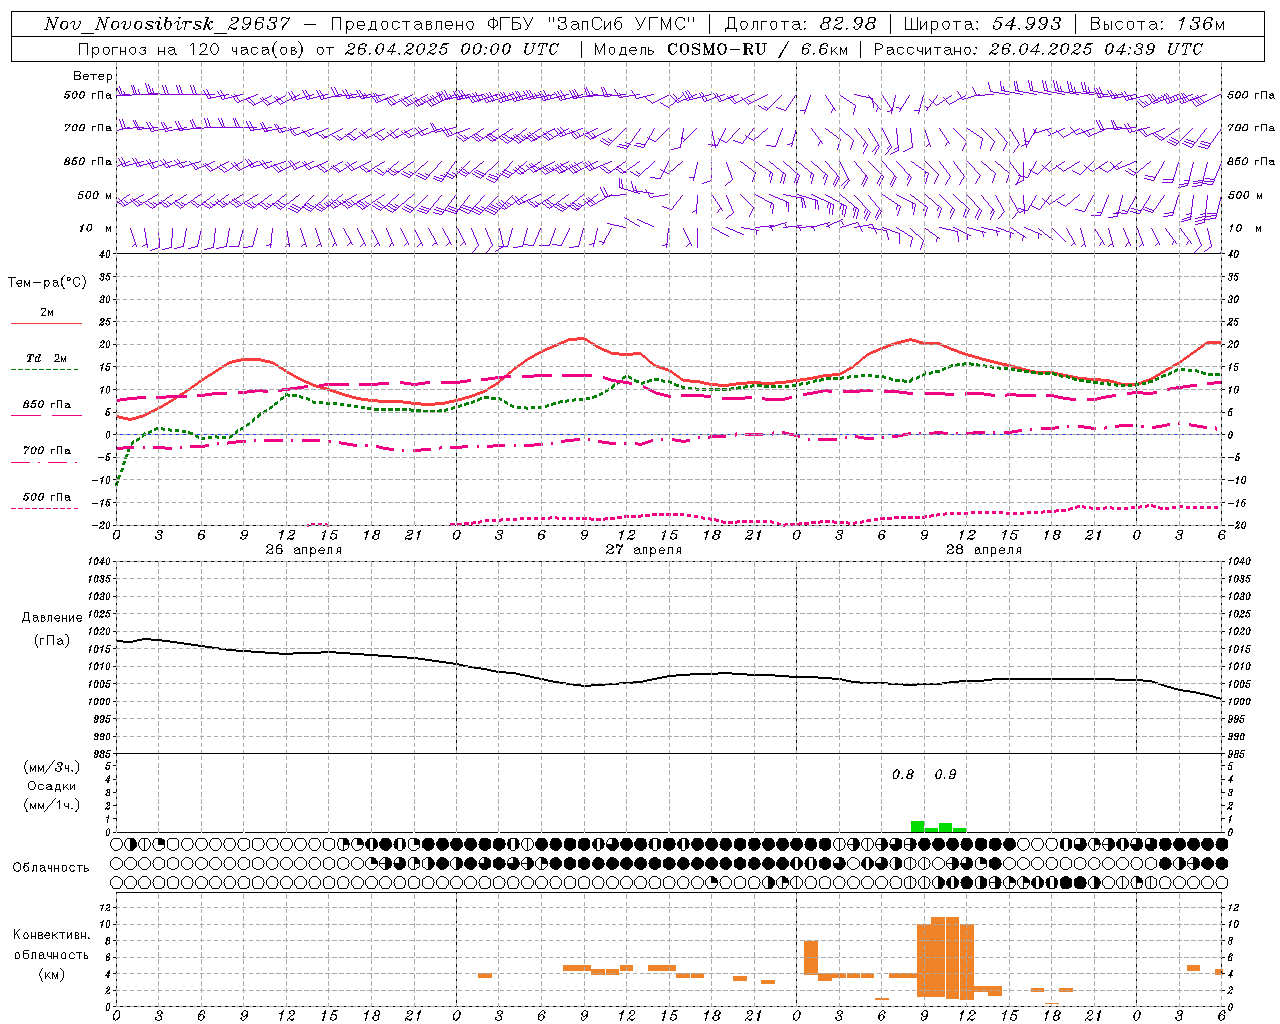1280x1024 pixels.
Task: Click the model name COSMO-RU / 6.6км
Action: [758, 49]
